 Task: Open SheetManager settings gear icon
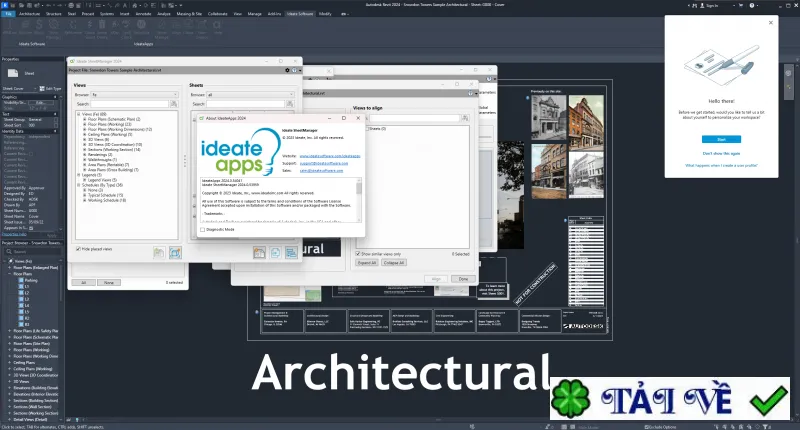coord(287,70)
